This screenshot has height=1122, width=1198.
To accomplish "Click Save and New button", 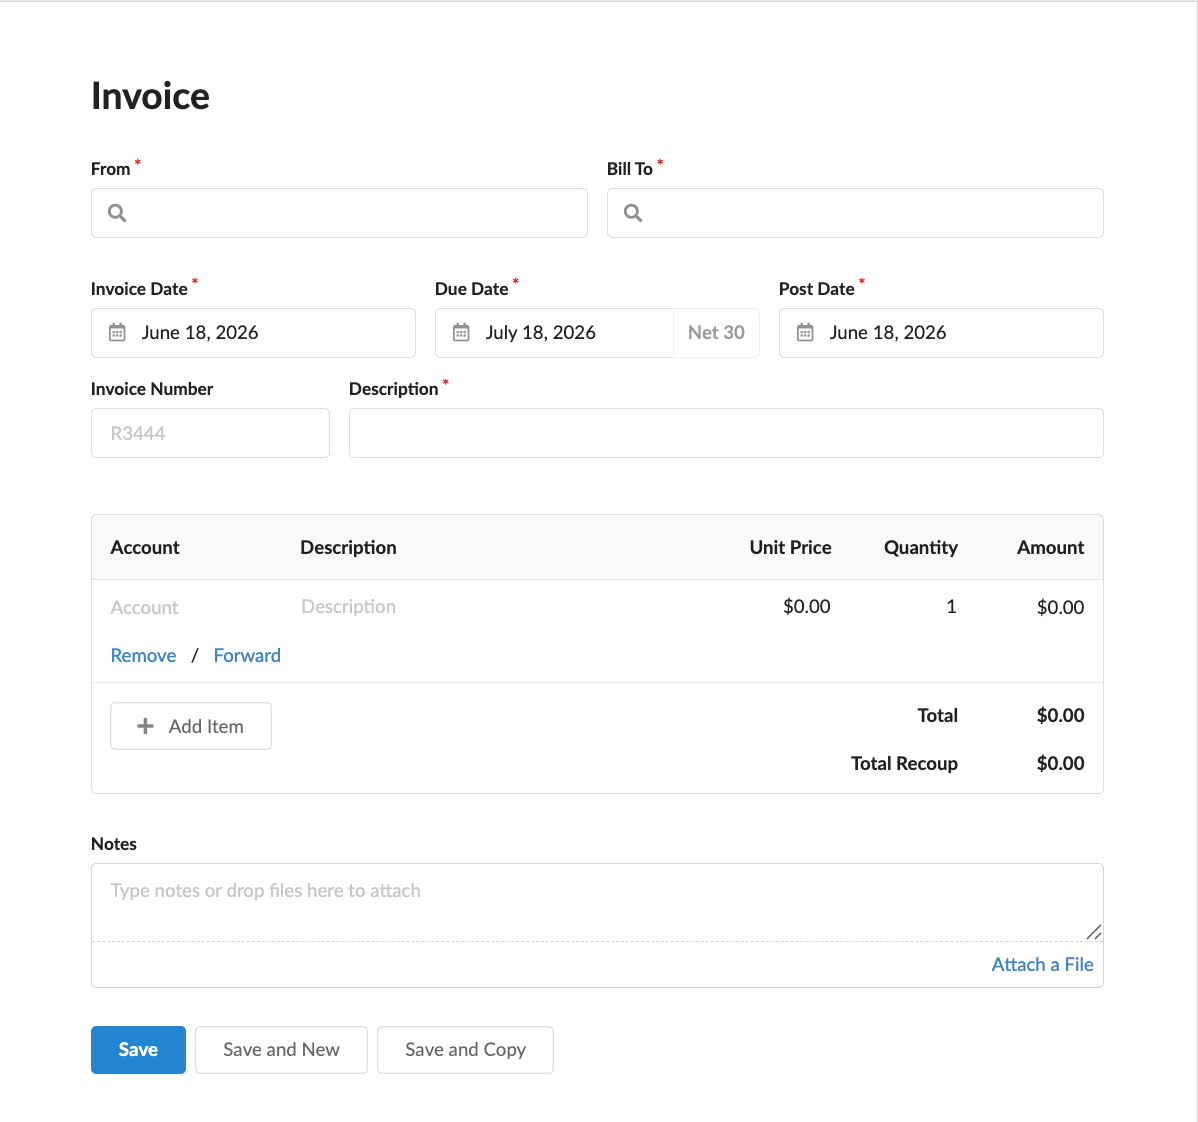I will coord(281,1049).
